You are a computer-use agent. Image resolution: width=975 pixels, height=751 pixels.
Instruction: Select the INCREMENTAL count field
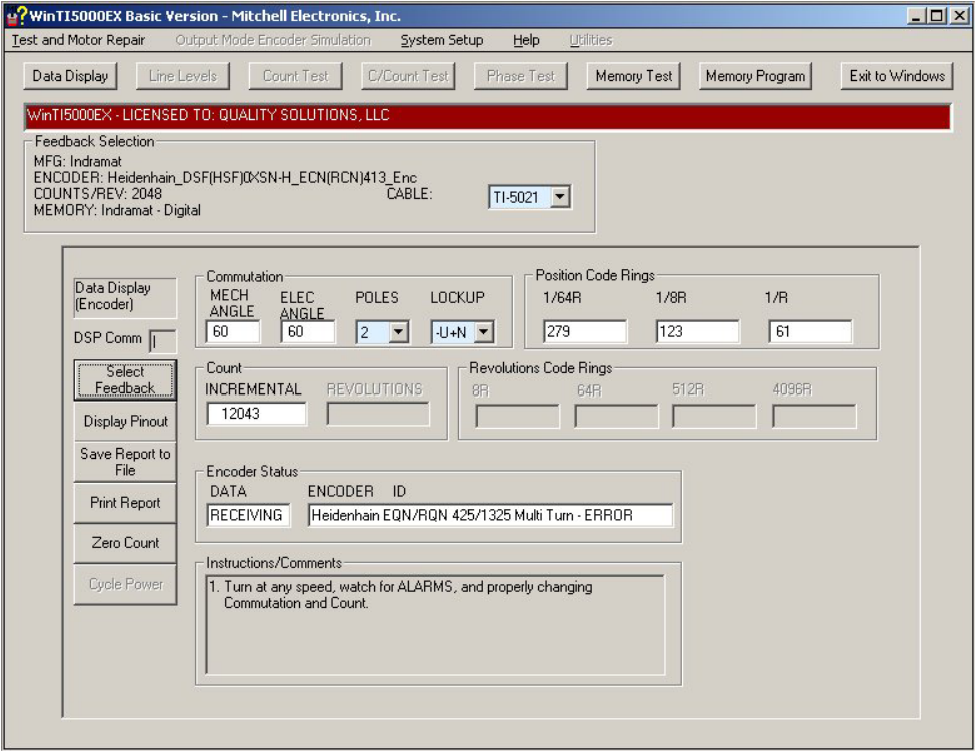[x=256, y=413]
